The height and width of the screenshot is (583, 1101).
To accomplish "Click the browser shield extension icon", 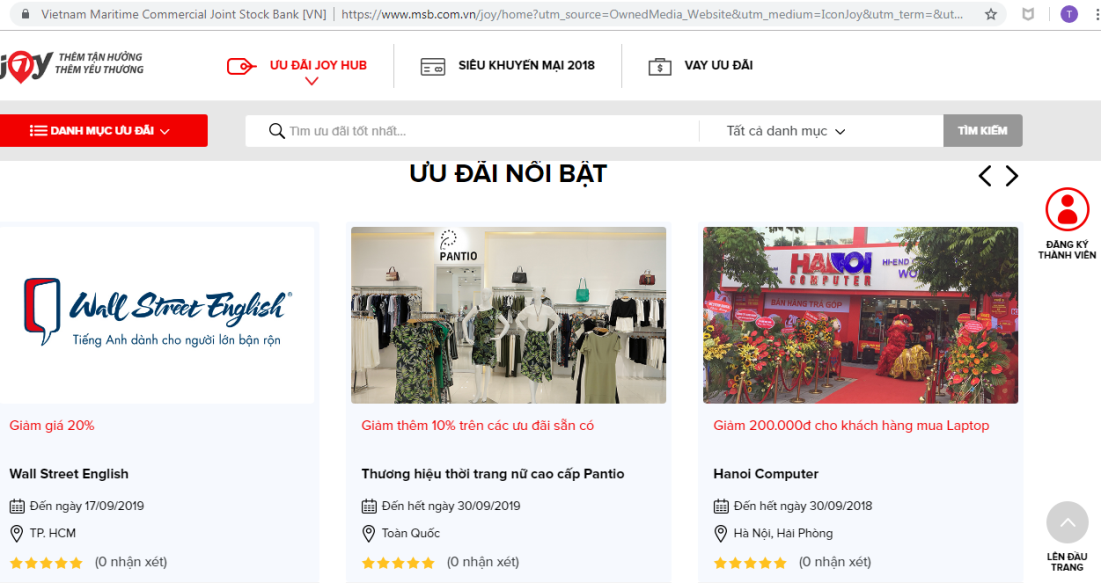I will (x=1028, y=14).
